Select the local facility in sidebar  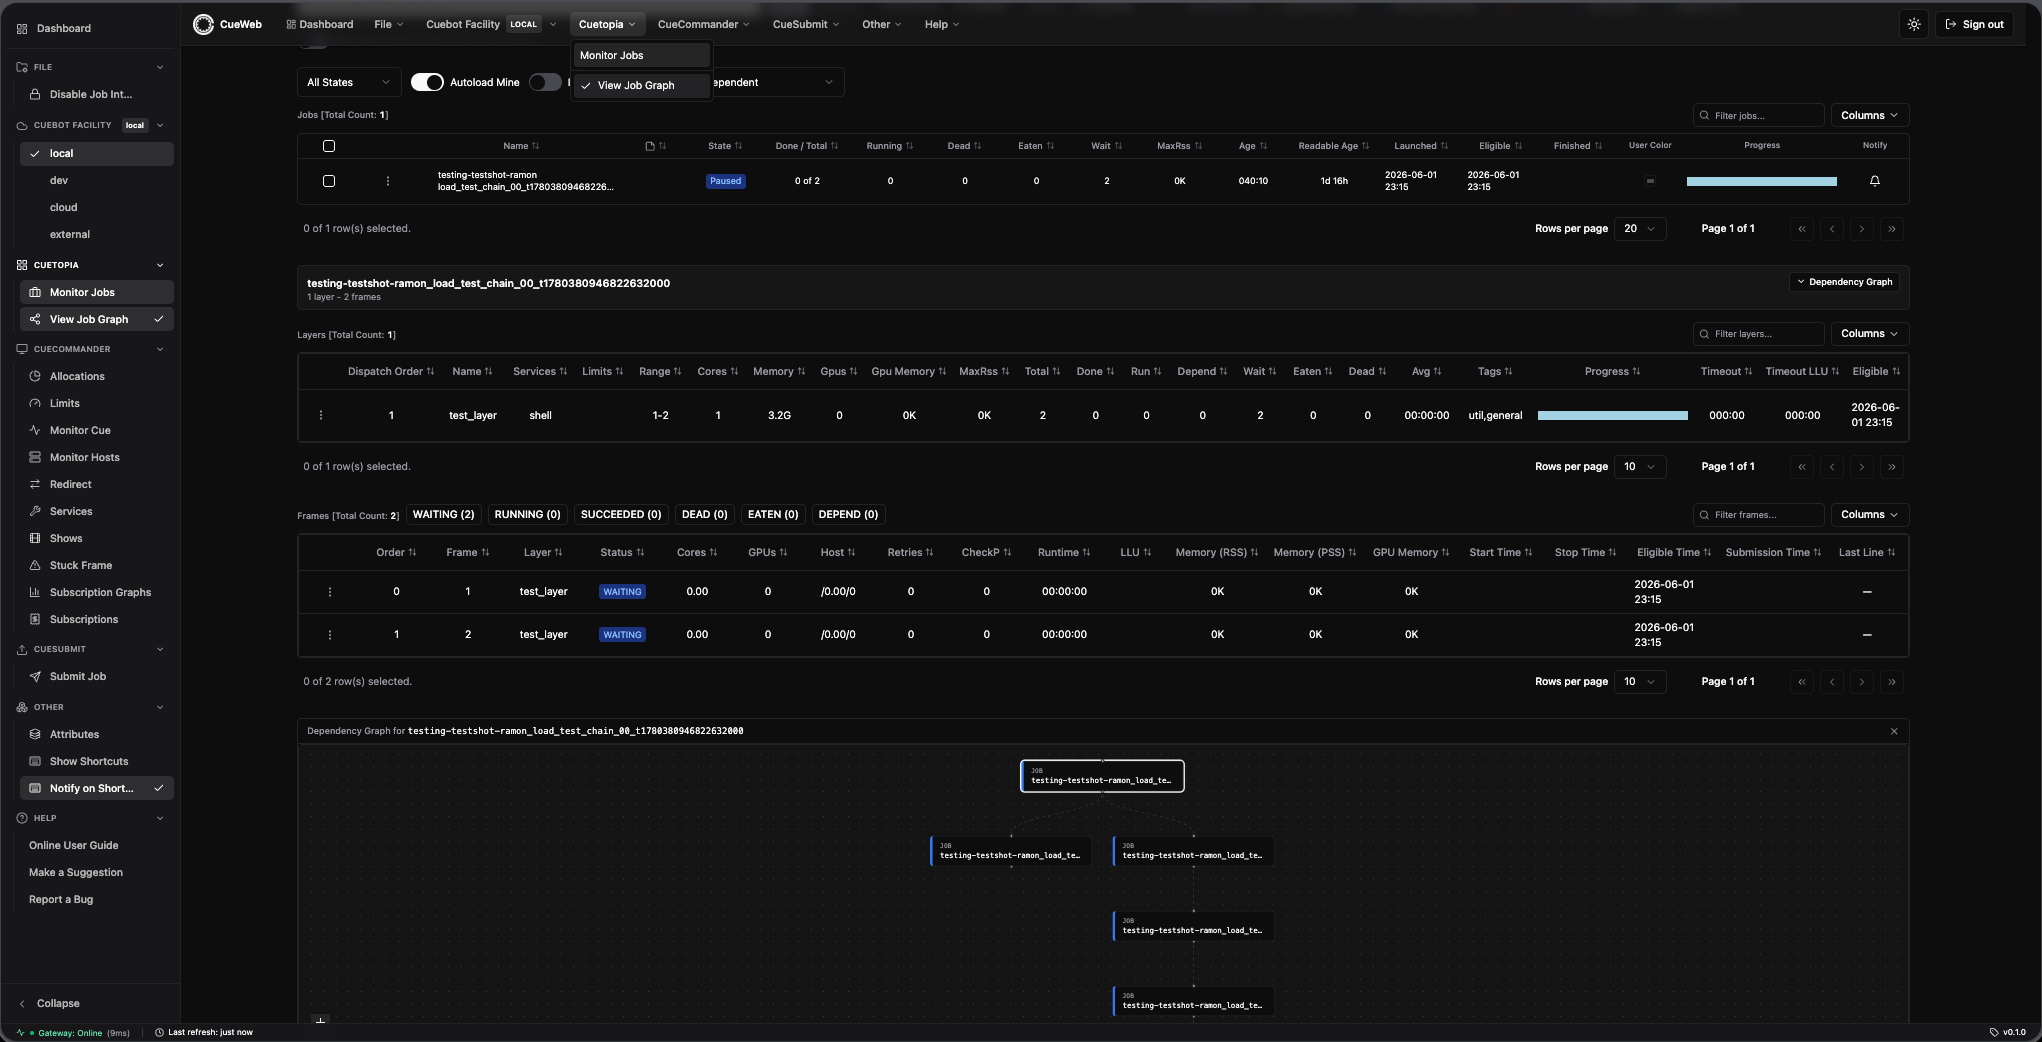pyautogui.click(x=96, y=153)
